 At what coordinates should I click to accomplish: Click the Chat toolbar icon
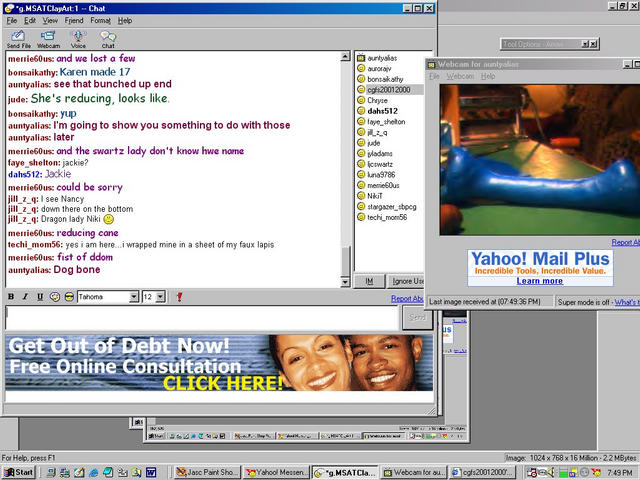pyautogui.click(x=108, y=39)
